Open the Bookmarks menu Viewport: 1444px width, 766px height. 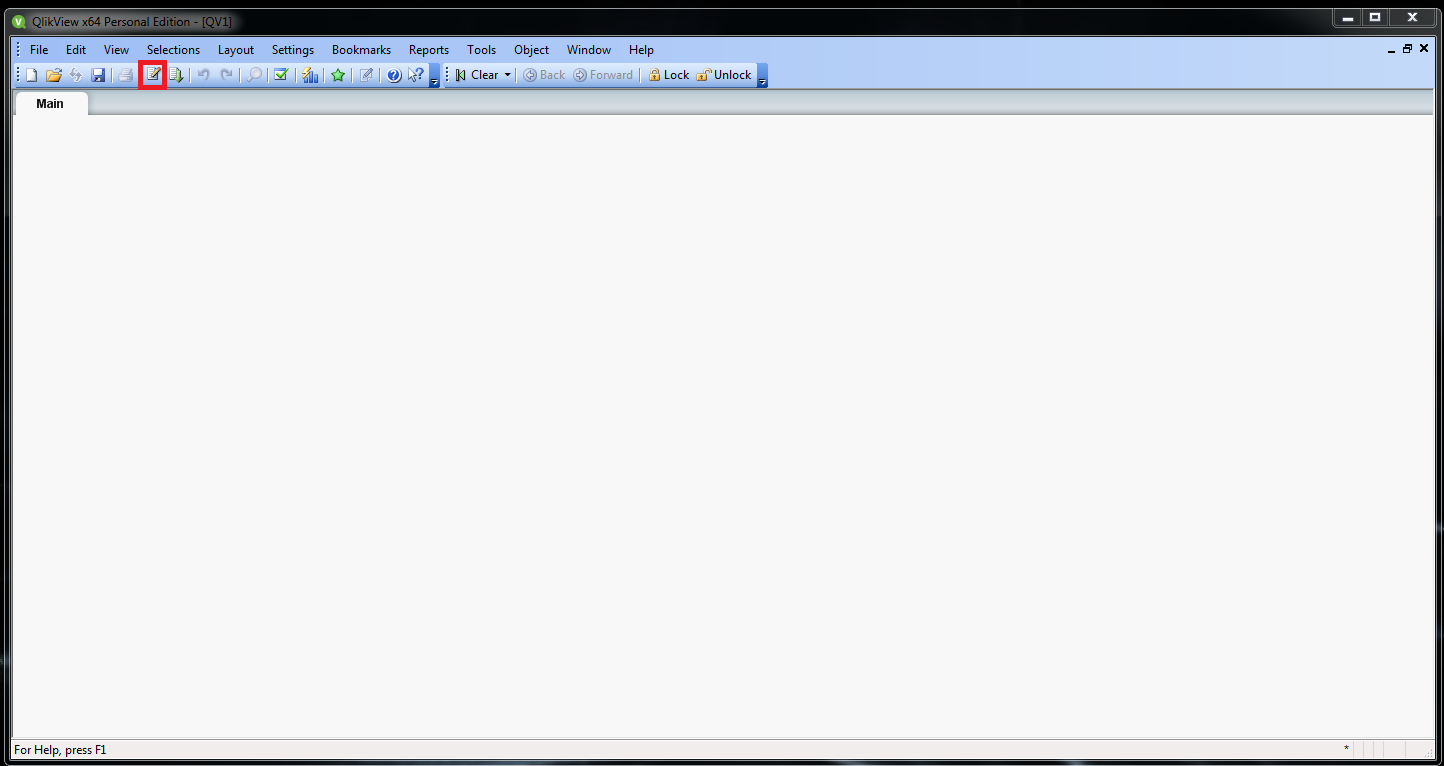coord(361,50)
